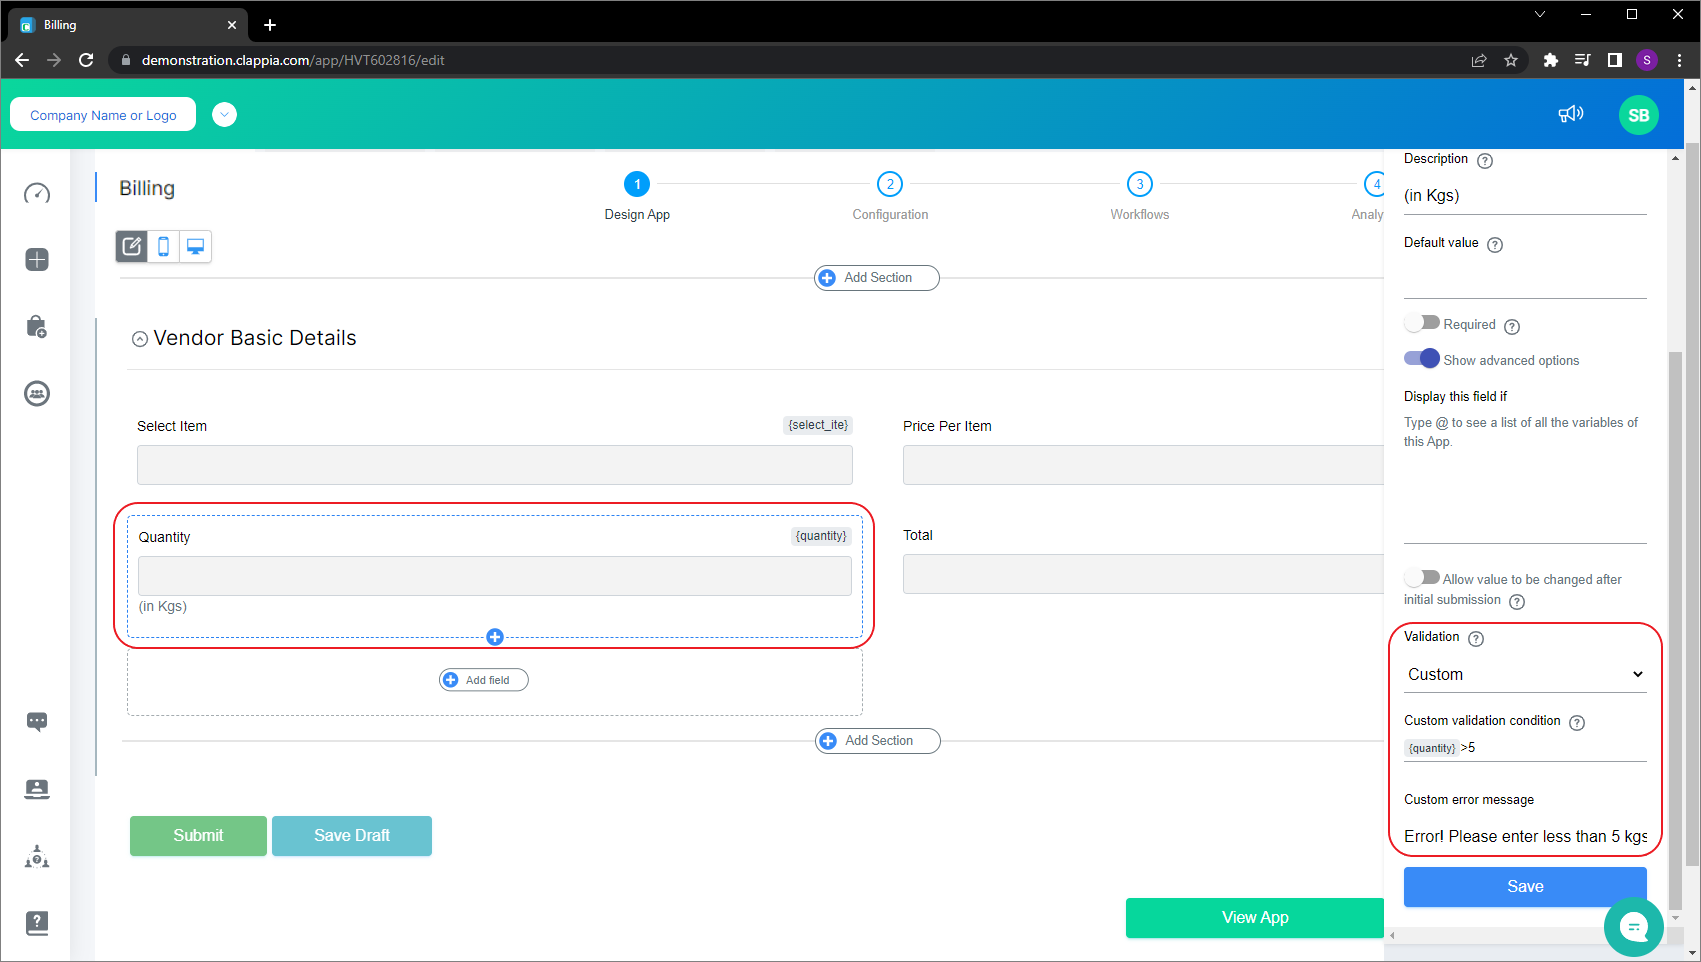
Task: Click the announcements megaphone icon
Action: [1571, 115]
